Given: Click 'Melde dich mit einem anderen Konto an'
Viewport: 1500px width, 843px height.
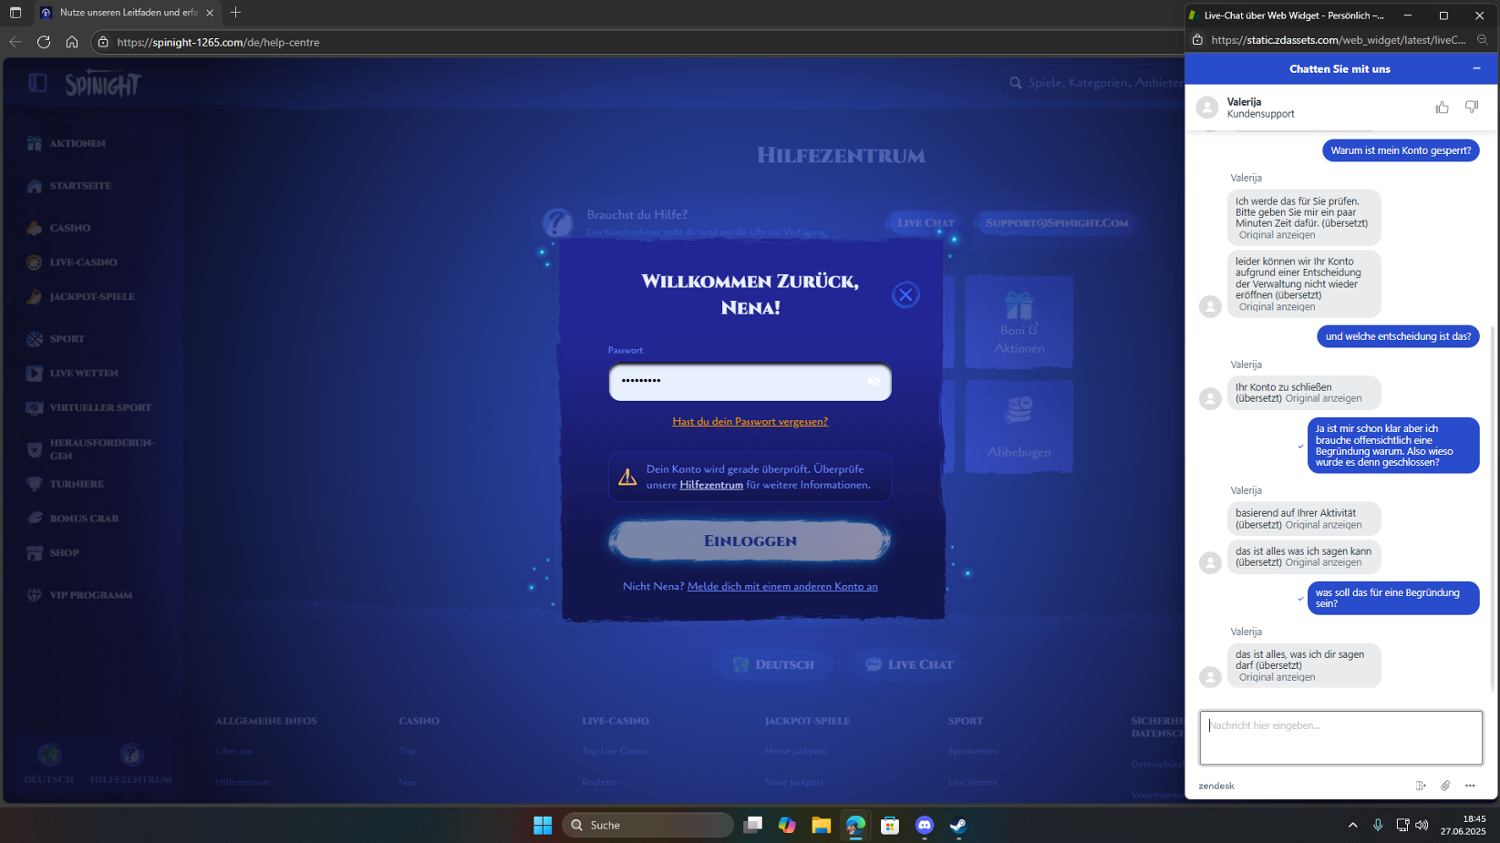Looking at the screenshot, I should [x=782, y=587].
